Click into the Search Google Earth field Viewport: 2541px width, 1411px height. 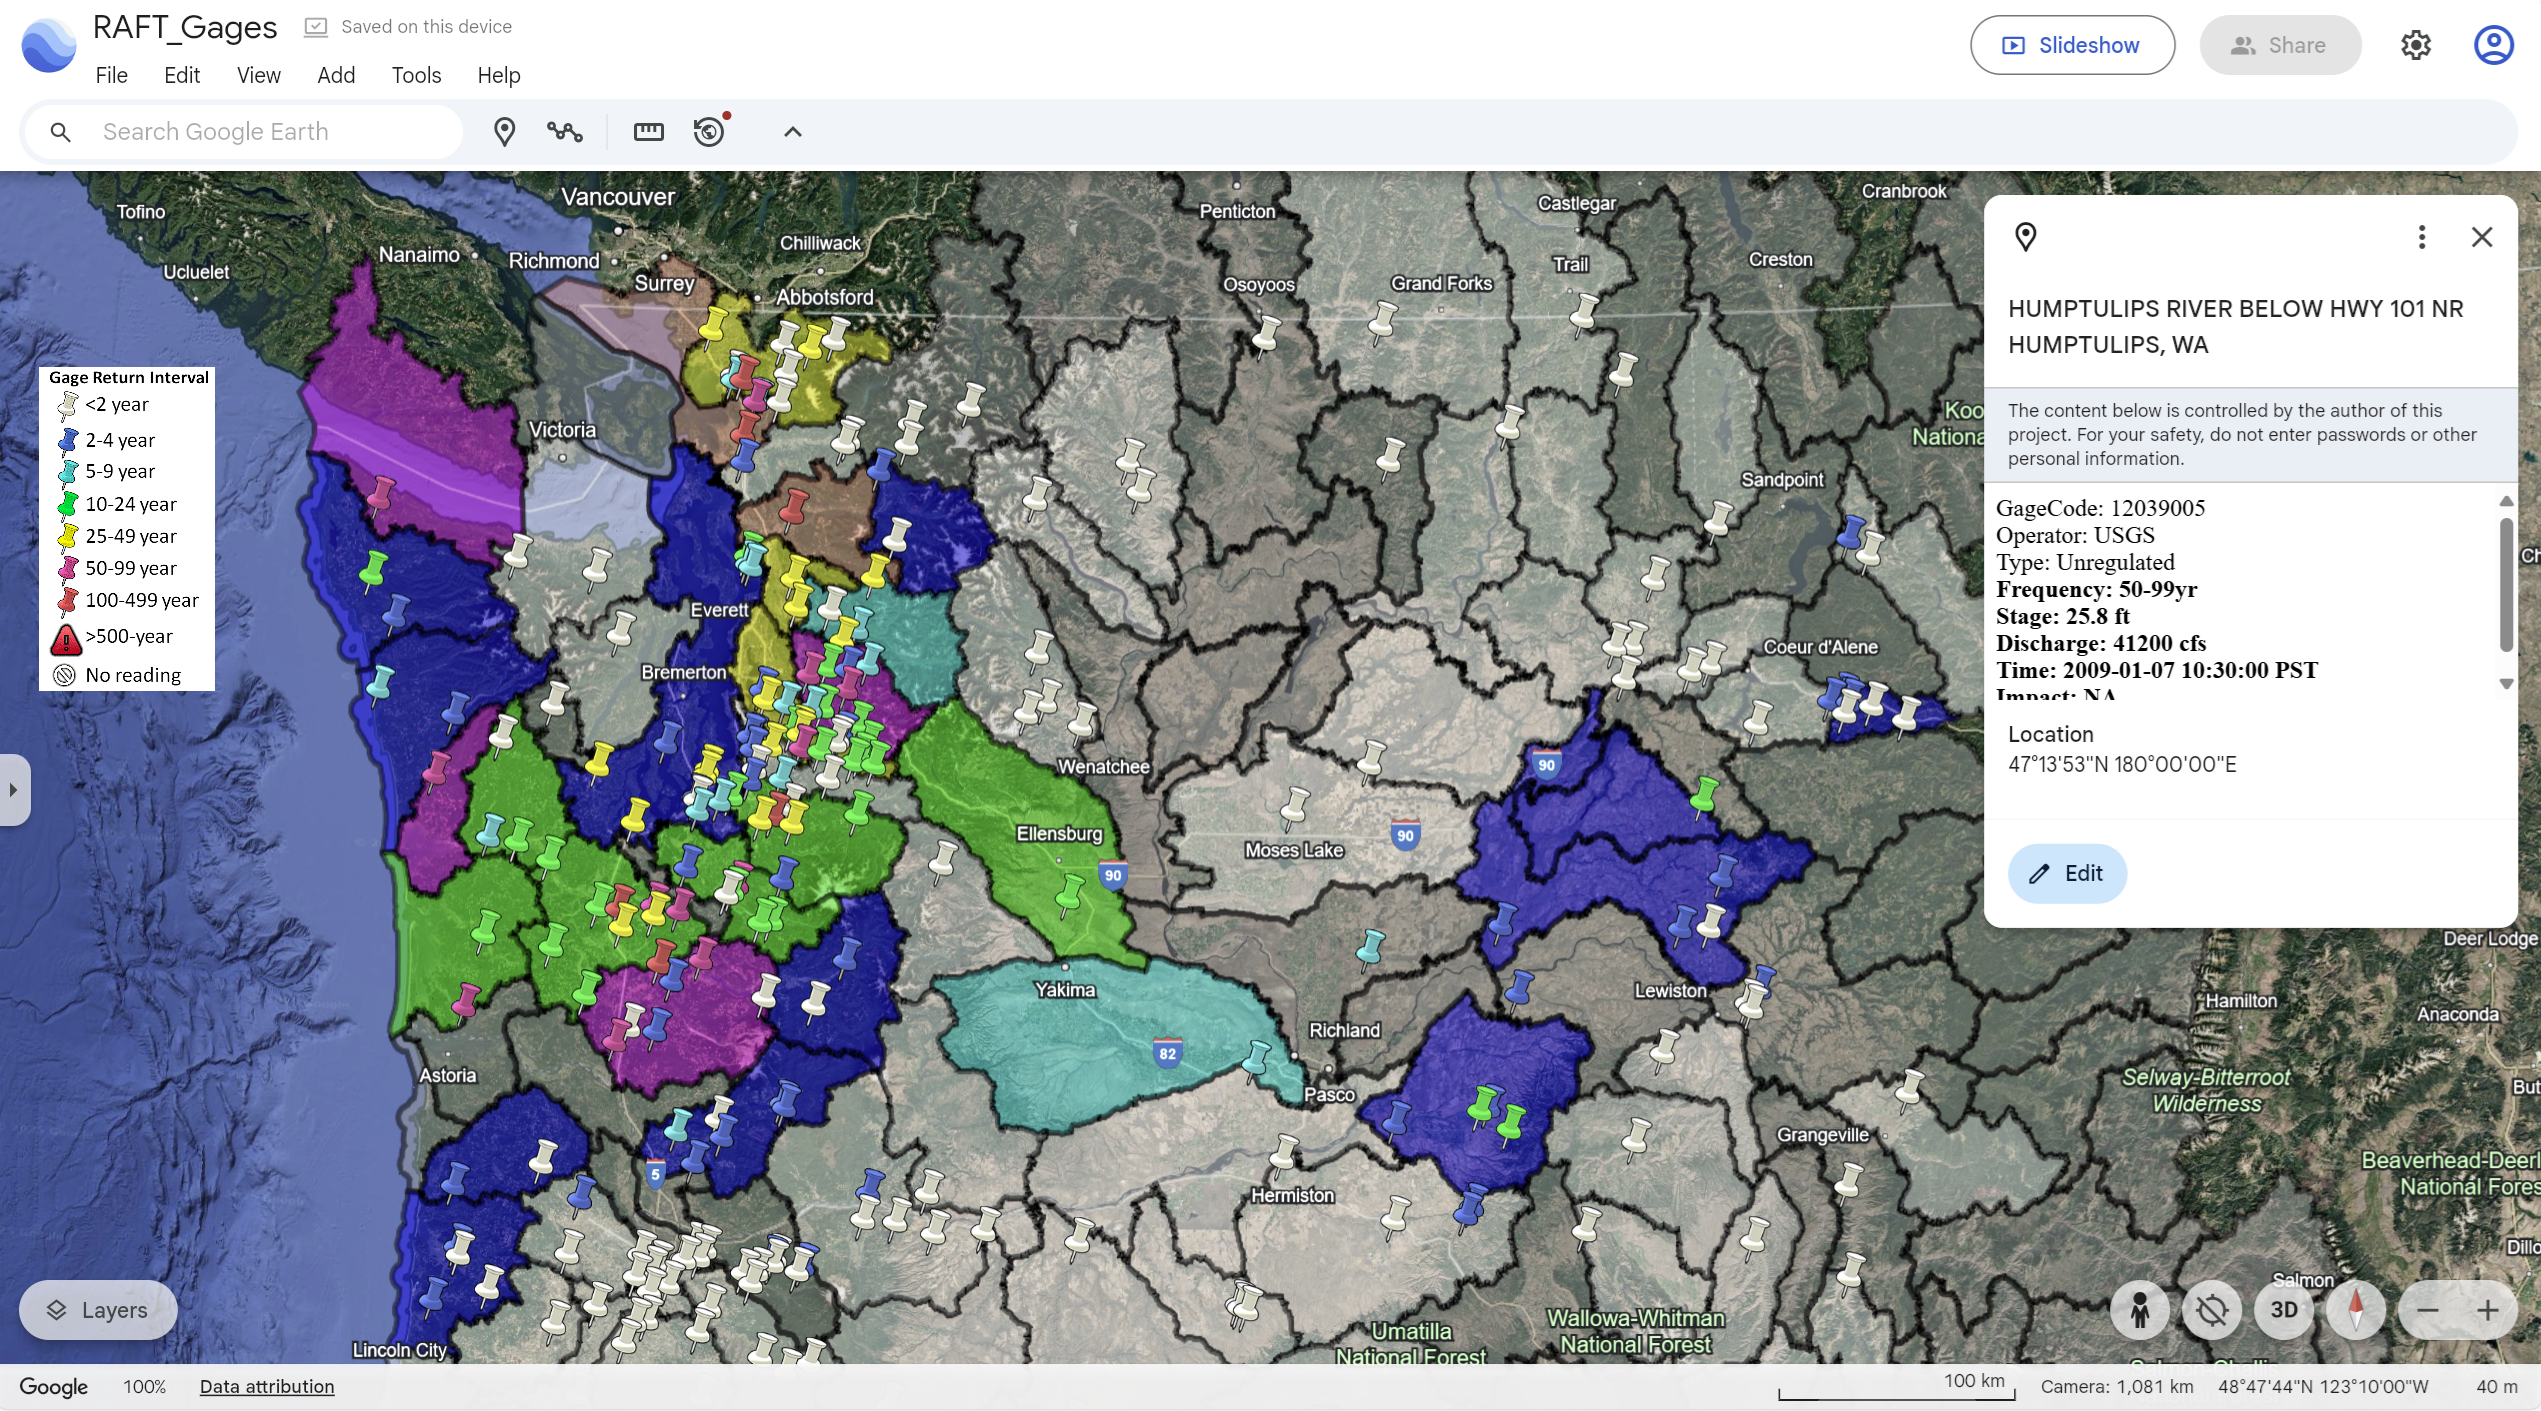click(245, 132)
